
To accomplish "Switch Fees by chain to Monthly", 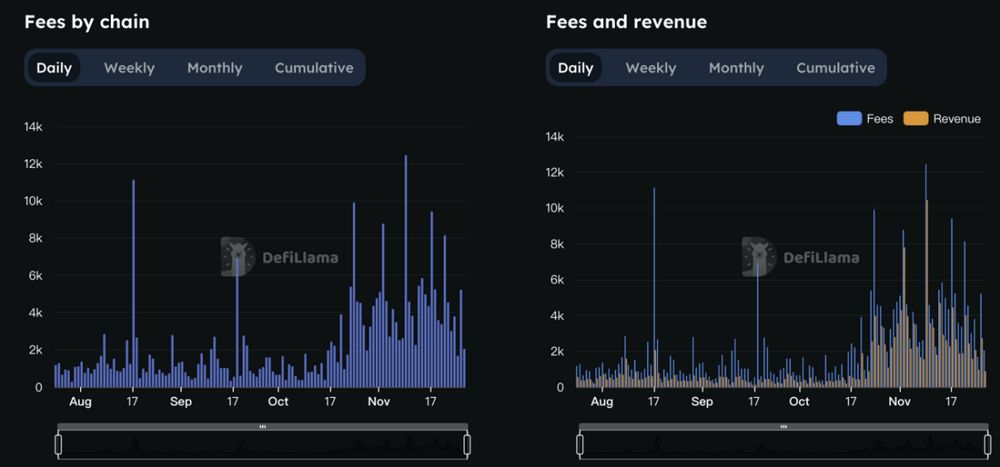I will click(x=215, y=68).
